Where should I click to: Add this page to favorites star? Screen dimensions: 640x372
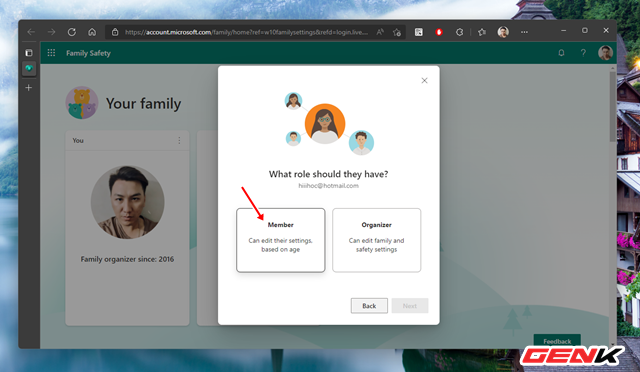397,32
